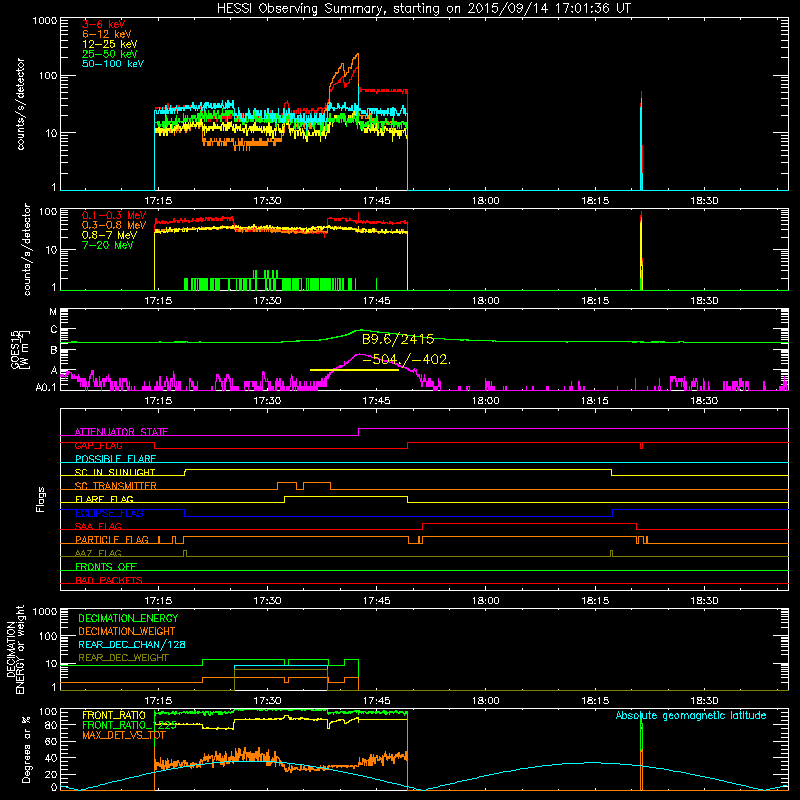Select the 25-50 keV legend label

tap(110, 54)
